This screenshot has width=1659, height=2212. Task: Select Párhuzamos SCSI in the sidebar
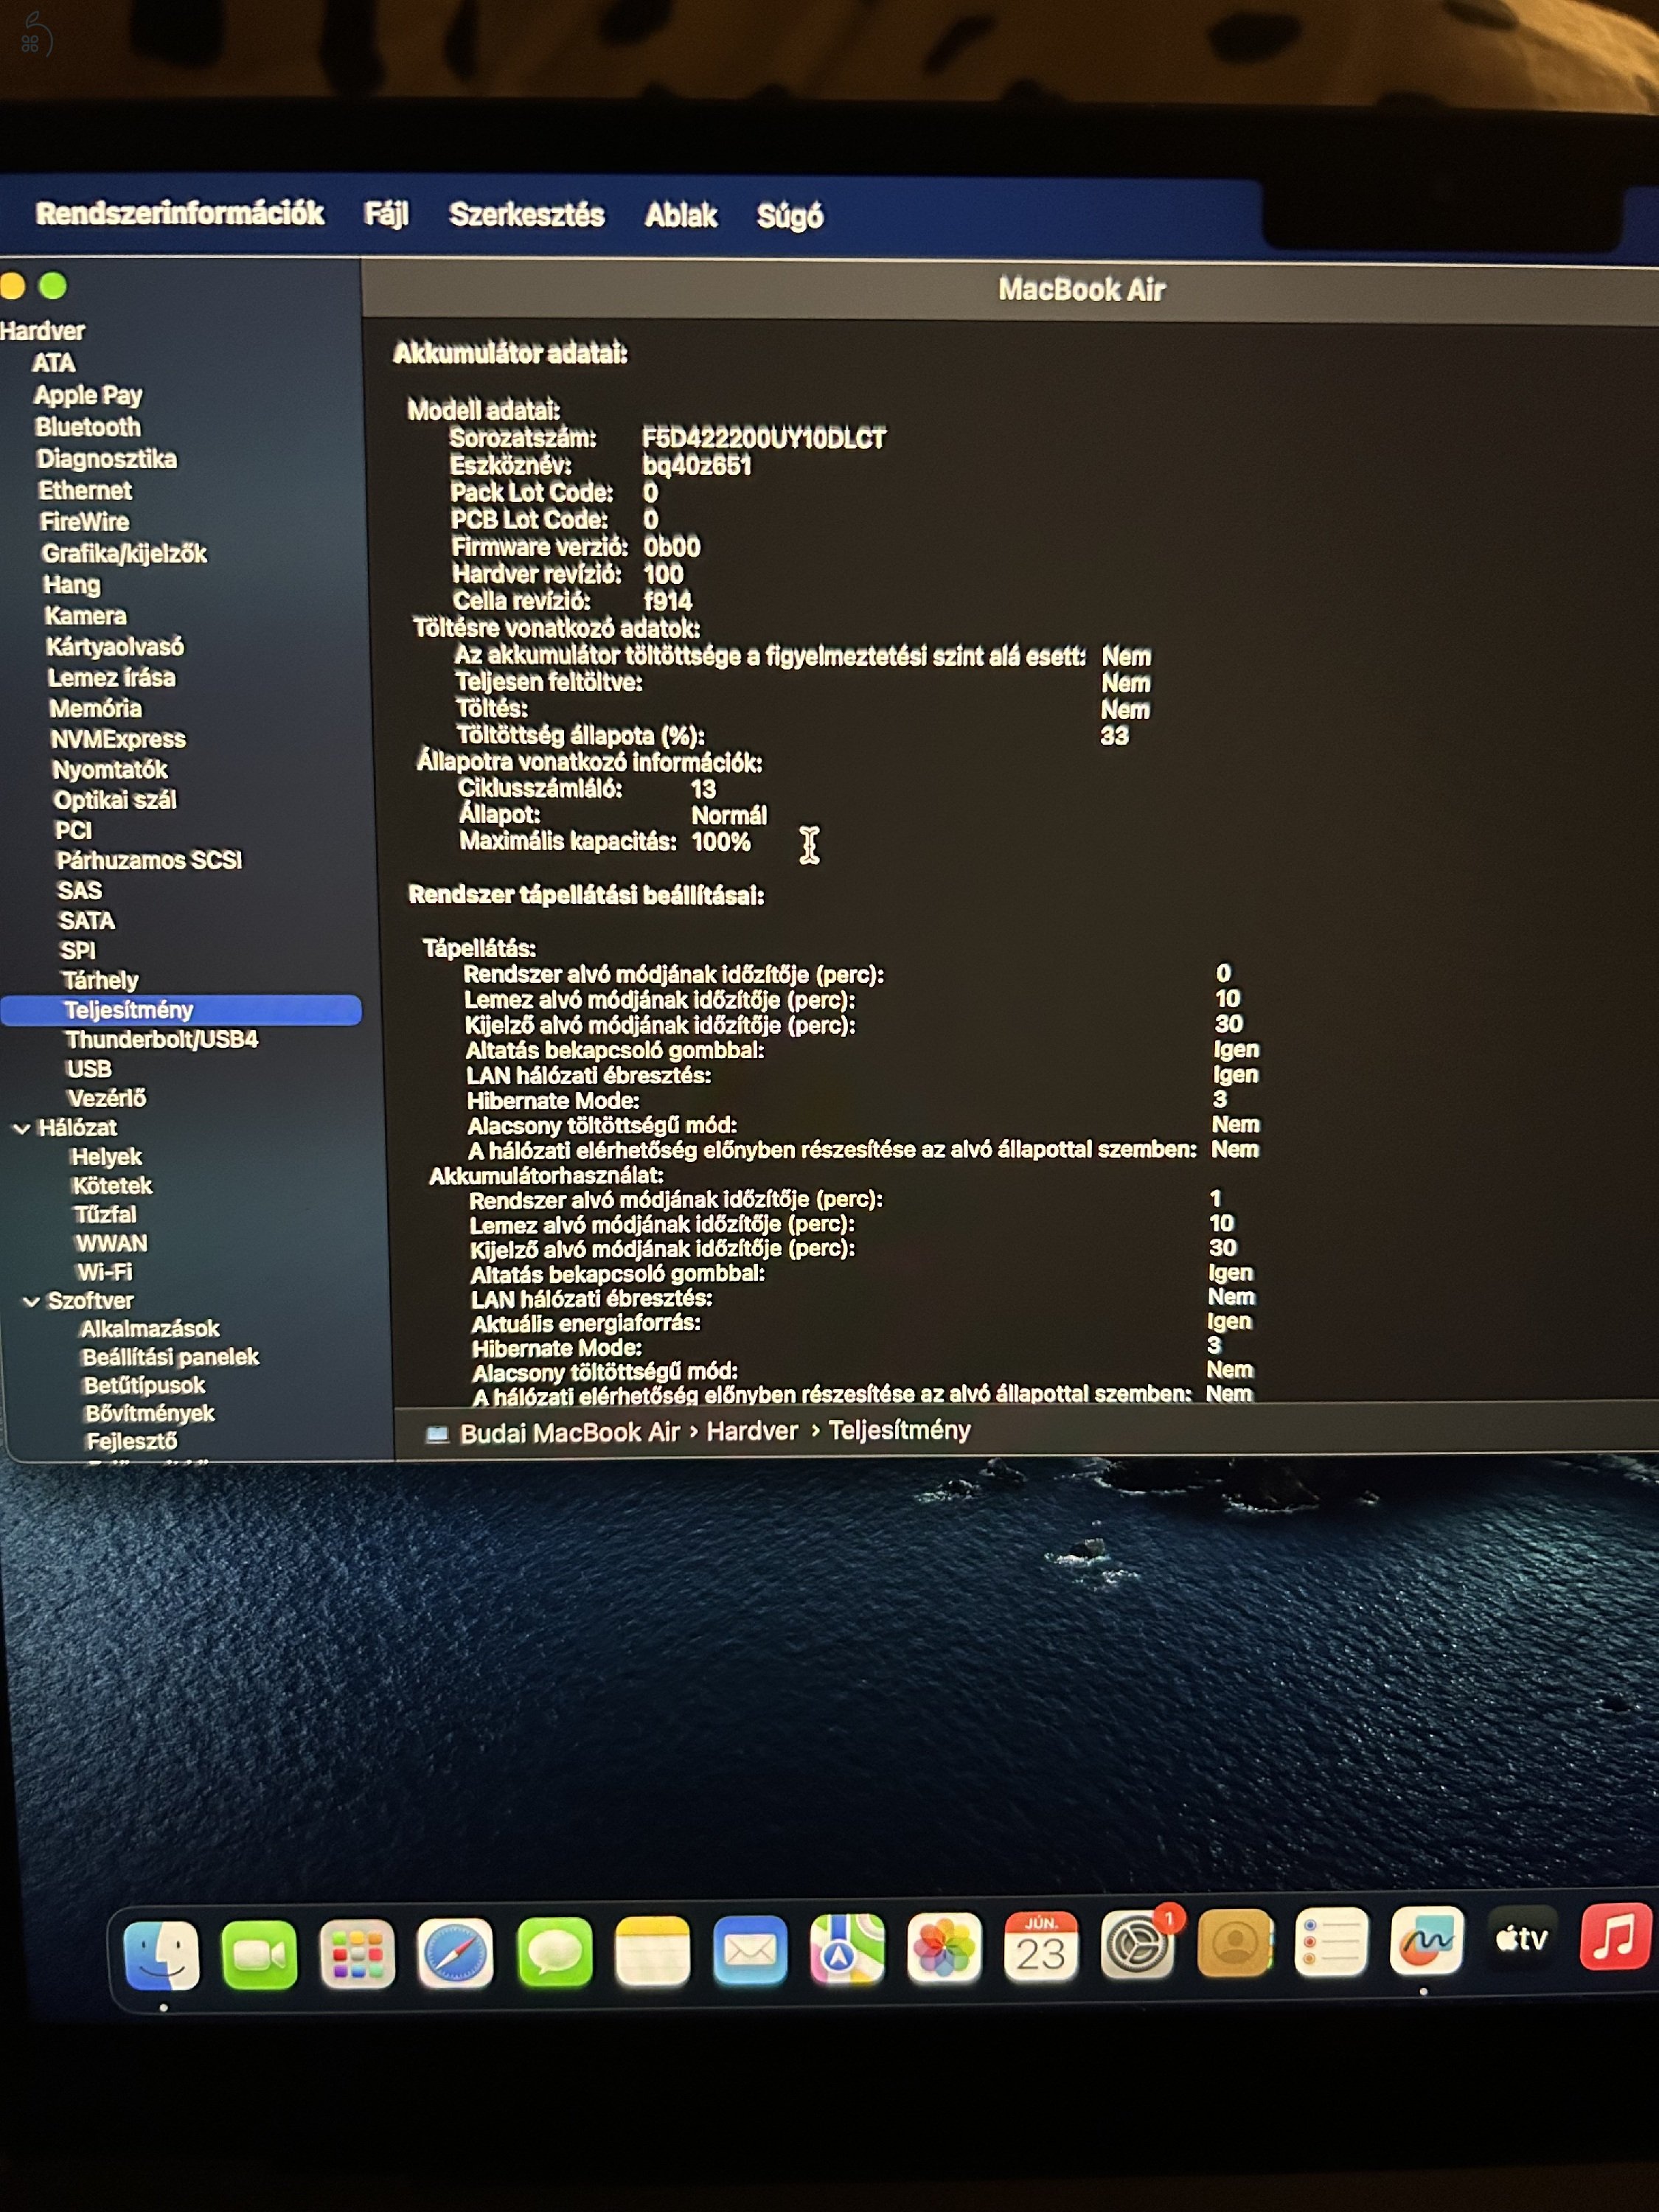tap(149, 861)
